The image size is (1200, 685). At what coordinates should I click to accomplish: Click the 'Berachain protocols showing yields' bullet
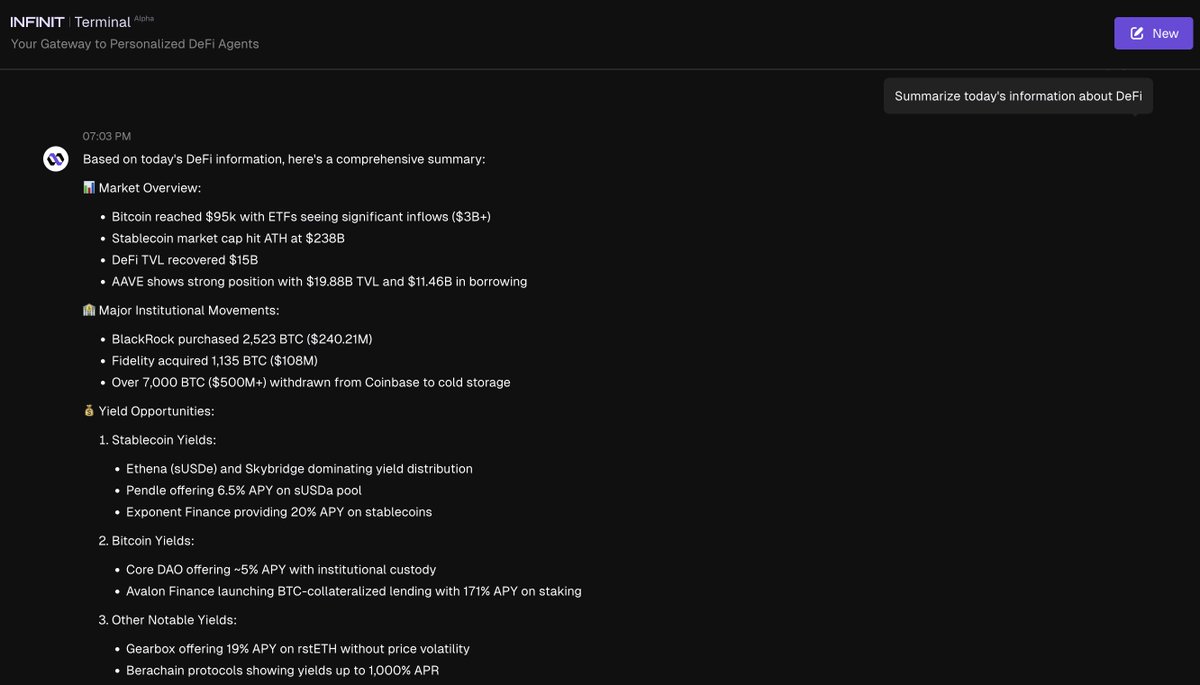(283, 670)
